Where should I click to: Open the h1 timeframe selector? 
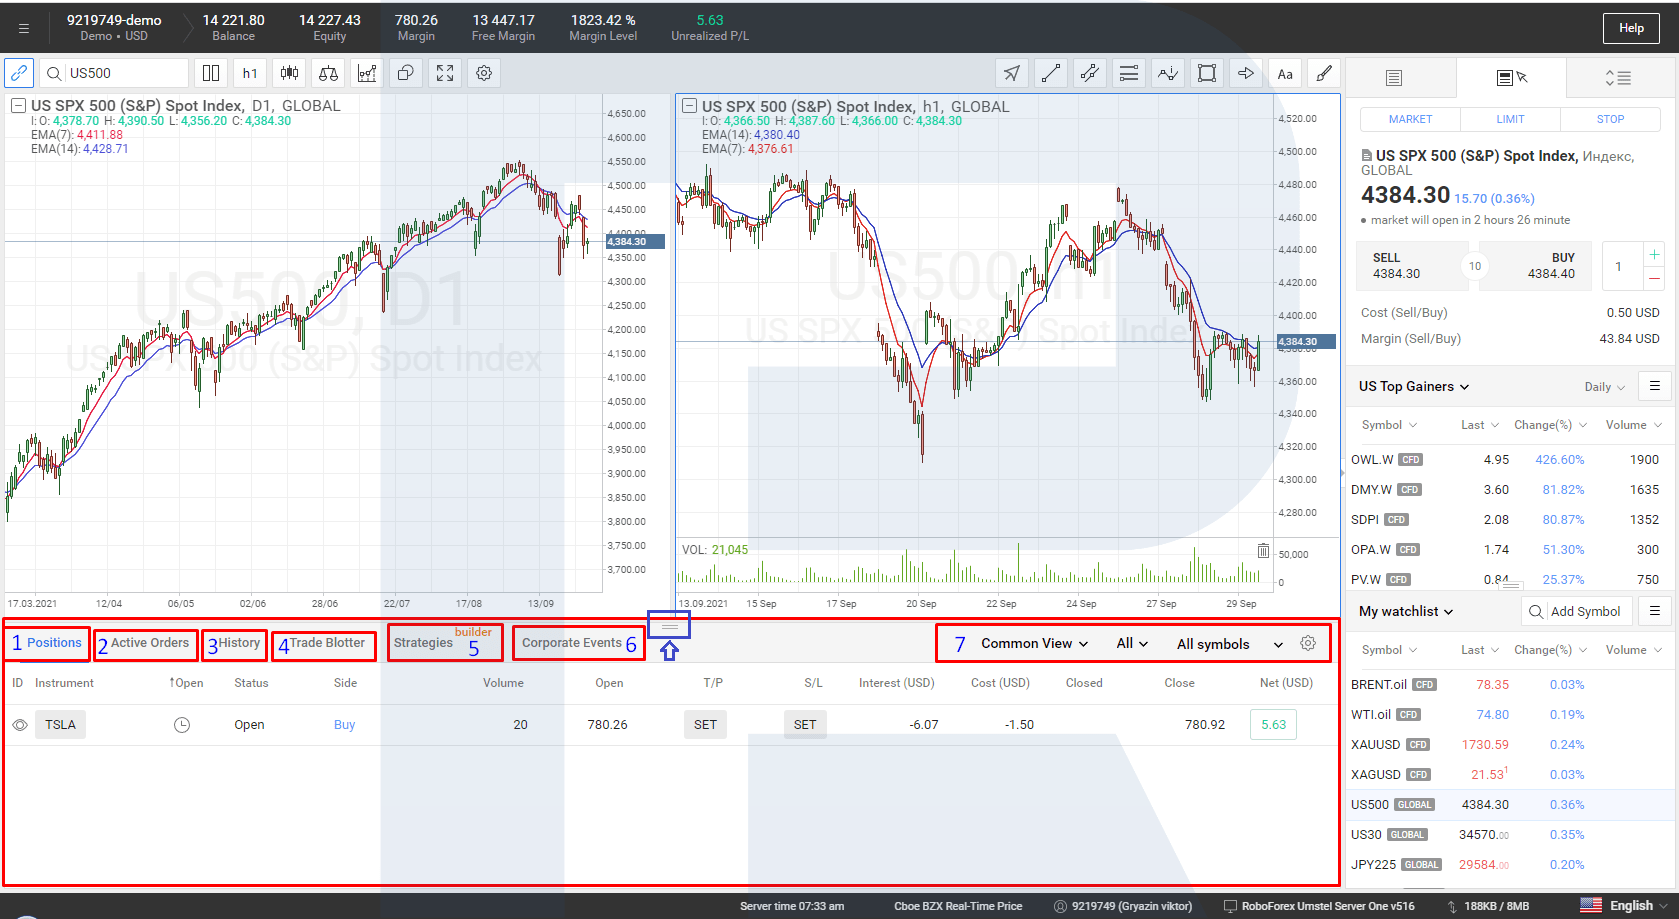[x=250, y=73]
